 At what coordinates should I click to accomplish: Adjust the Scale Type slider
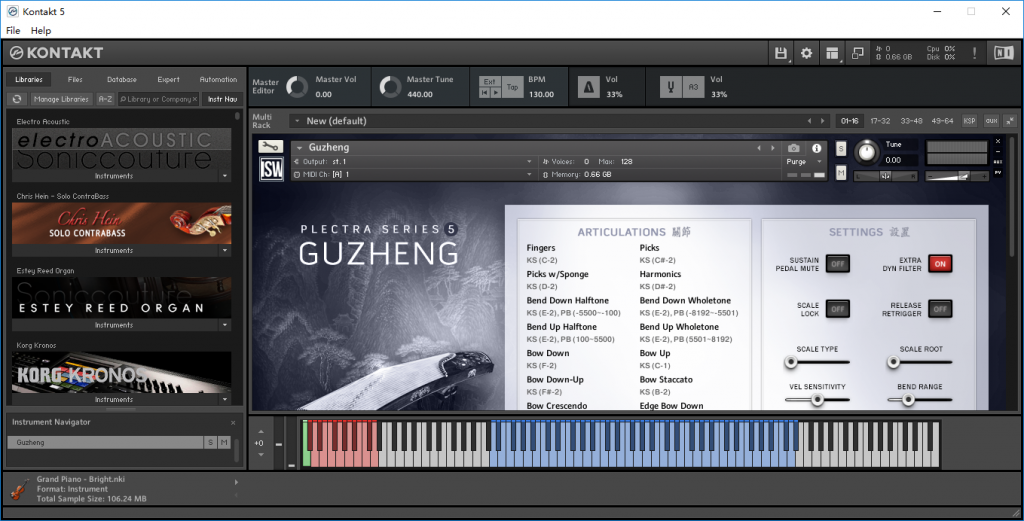click(816, 362)
